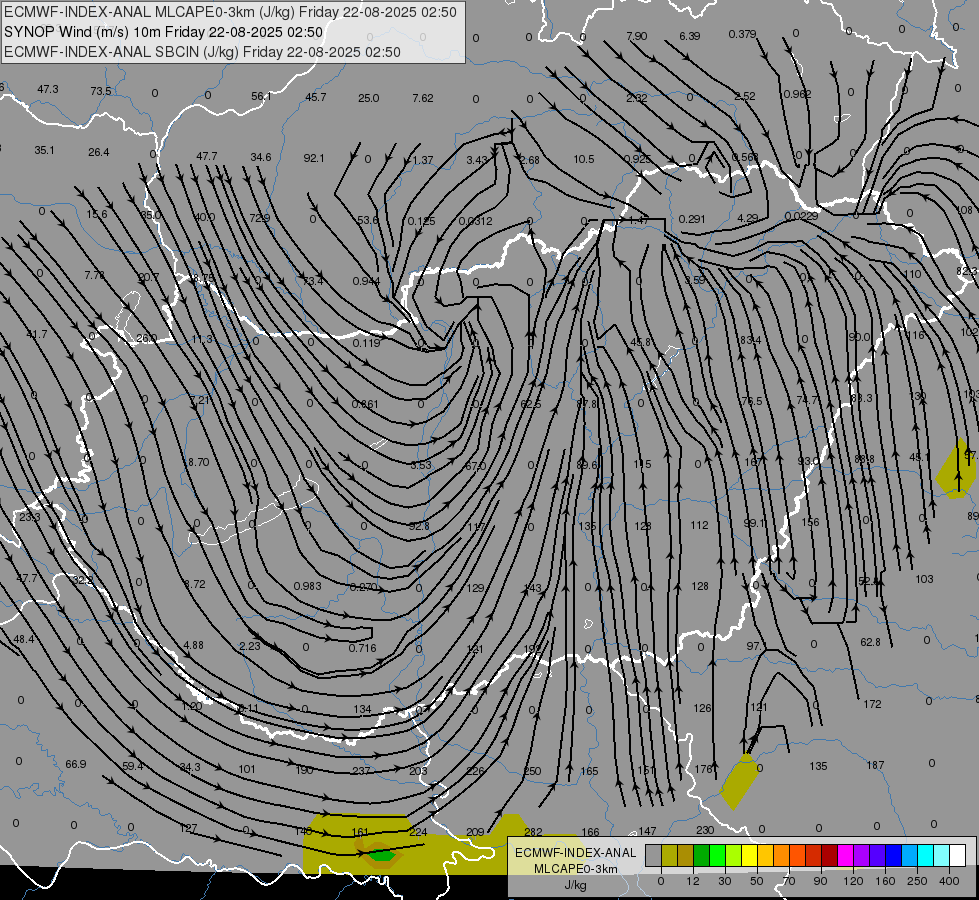979x900 pixels.
Task: Click the map value '0.291'
Action: 692,219
